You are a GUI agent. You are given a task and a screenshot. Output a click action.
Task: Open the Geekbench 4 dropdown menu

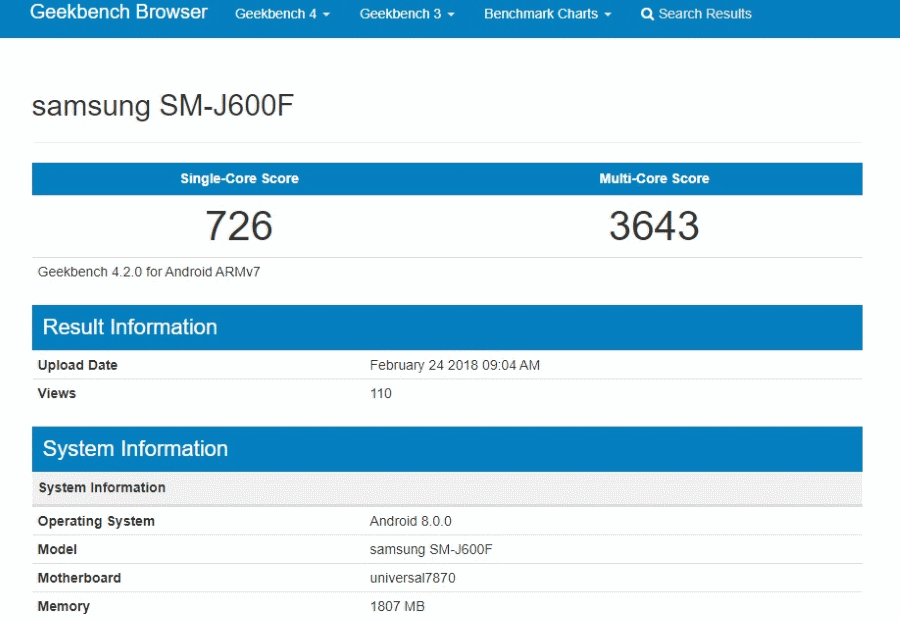coord(282,14)
